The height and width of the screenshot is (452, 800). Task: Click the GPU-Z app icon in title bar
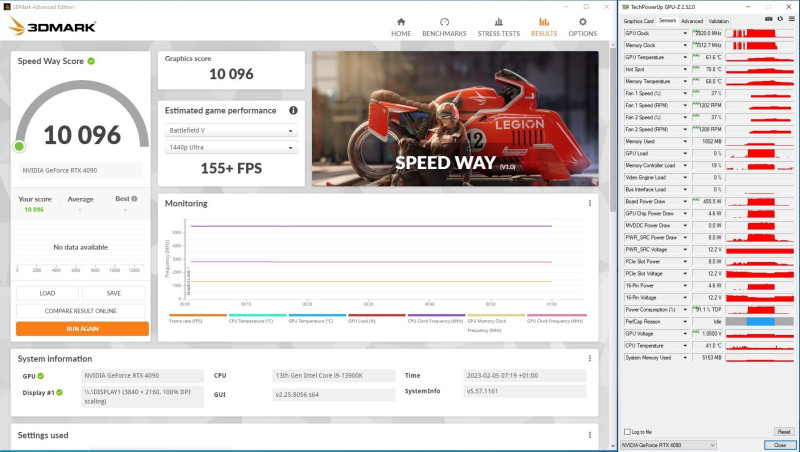(626, 7)
